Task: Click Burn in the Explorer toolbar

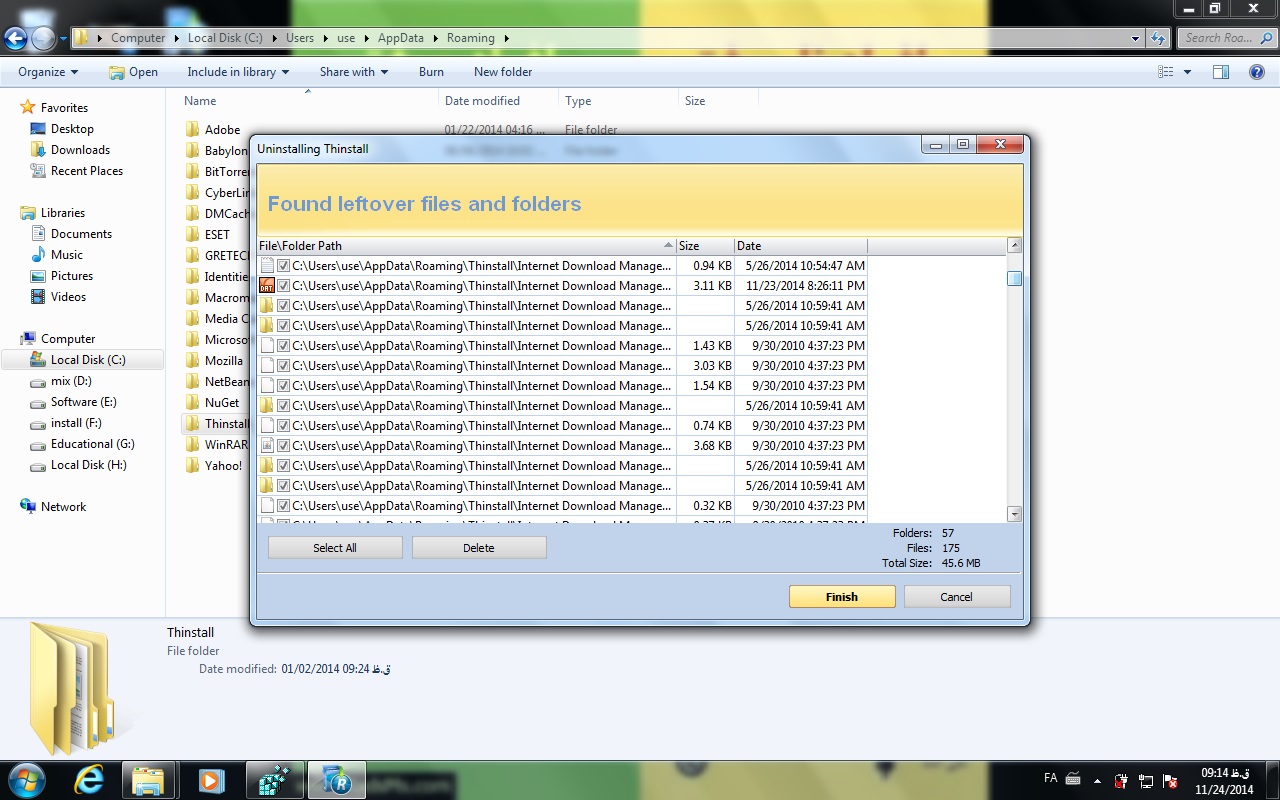Action: tap(431, 72)
